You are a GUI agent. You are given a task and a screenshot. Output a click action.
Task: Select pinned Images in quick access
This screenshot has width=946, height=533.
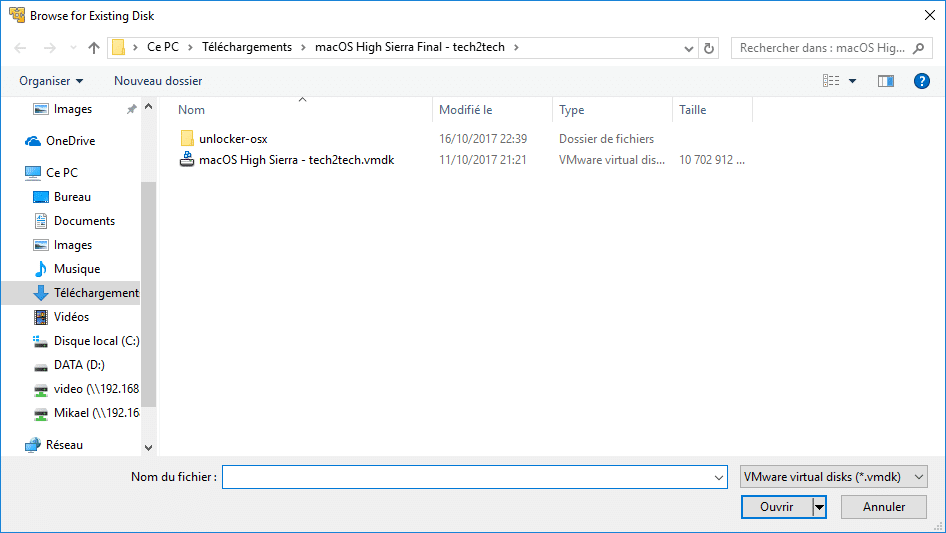(x=72, y=109)
